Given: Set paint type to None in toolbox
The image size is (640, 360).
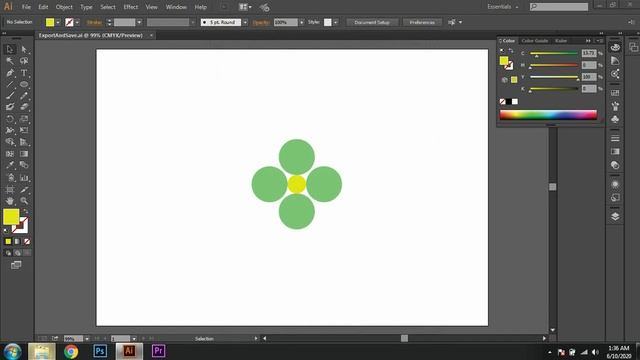Looking at the screenshot, I should [27, 242].
